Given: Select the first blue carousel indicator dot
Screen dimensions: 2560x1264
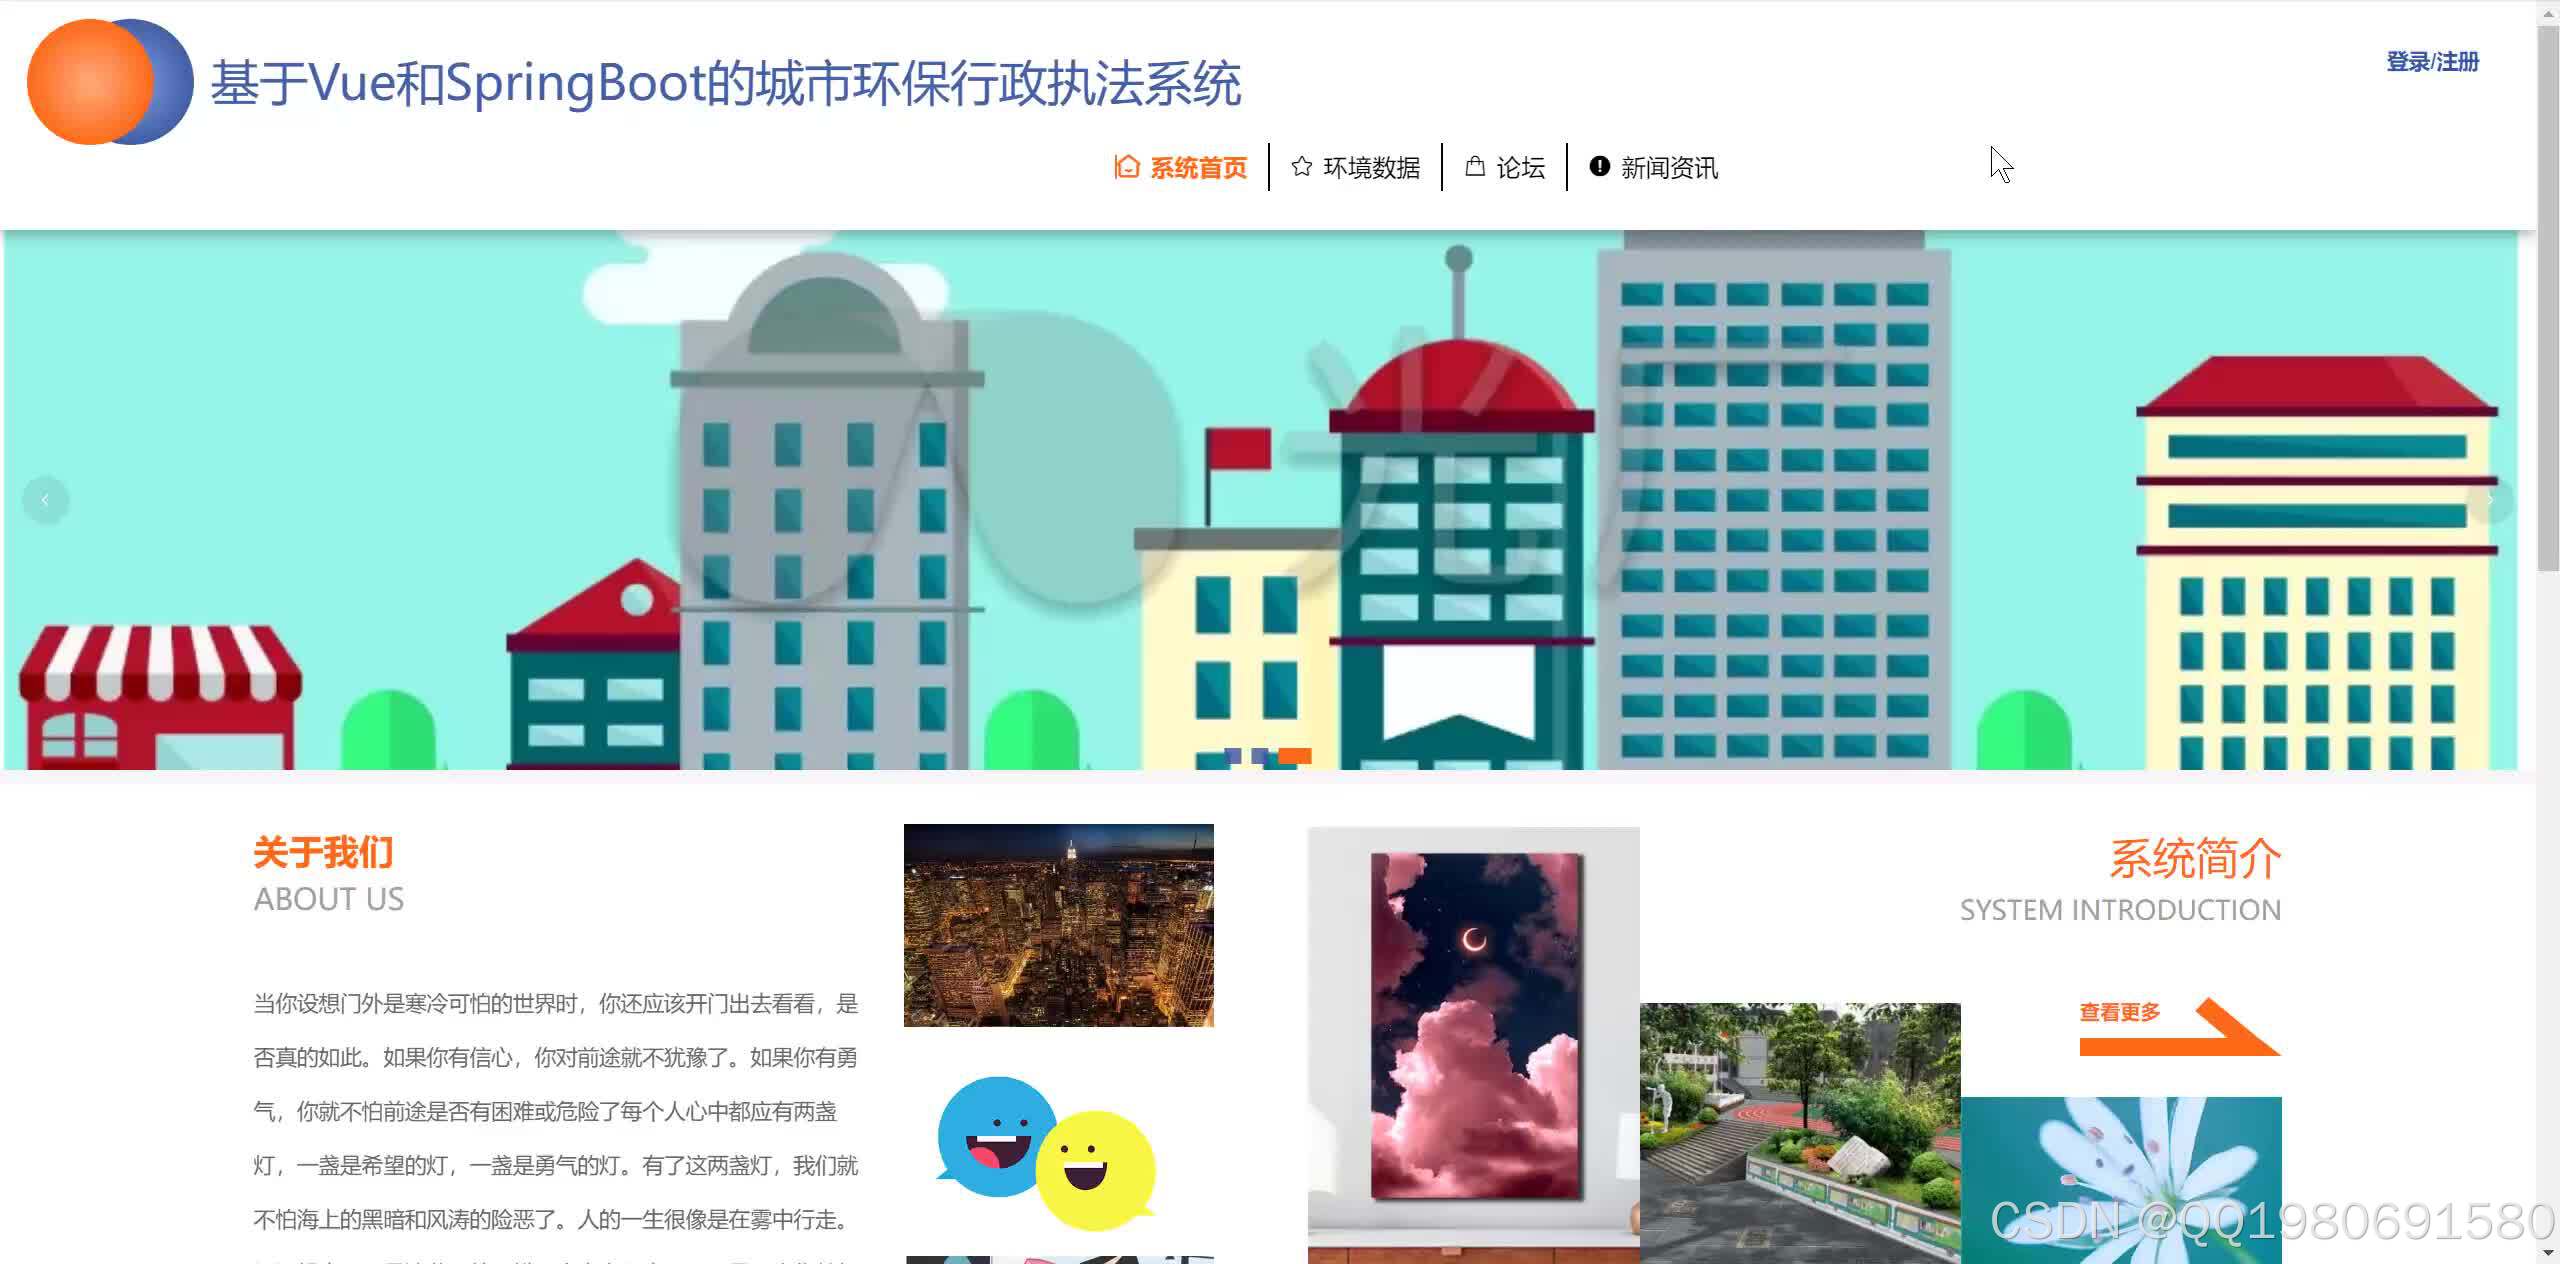Looking at the screenshot, I should click(x=1231, y=757).
